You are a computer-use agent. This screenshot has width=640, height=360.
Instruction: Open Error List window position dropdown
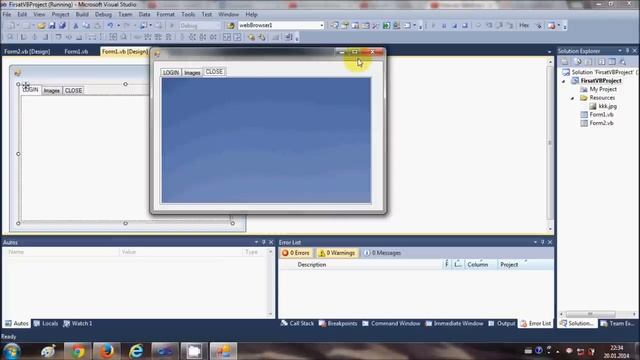pos(535,242)
